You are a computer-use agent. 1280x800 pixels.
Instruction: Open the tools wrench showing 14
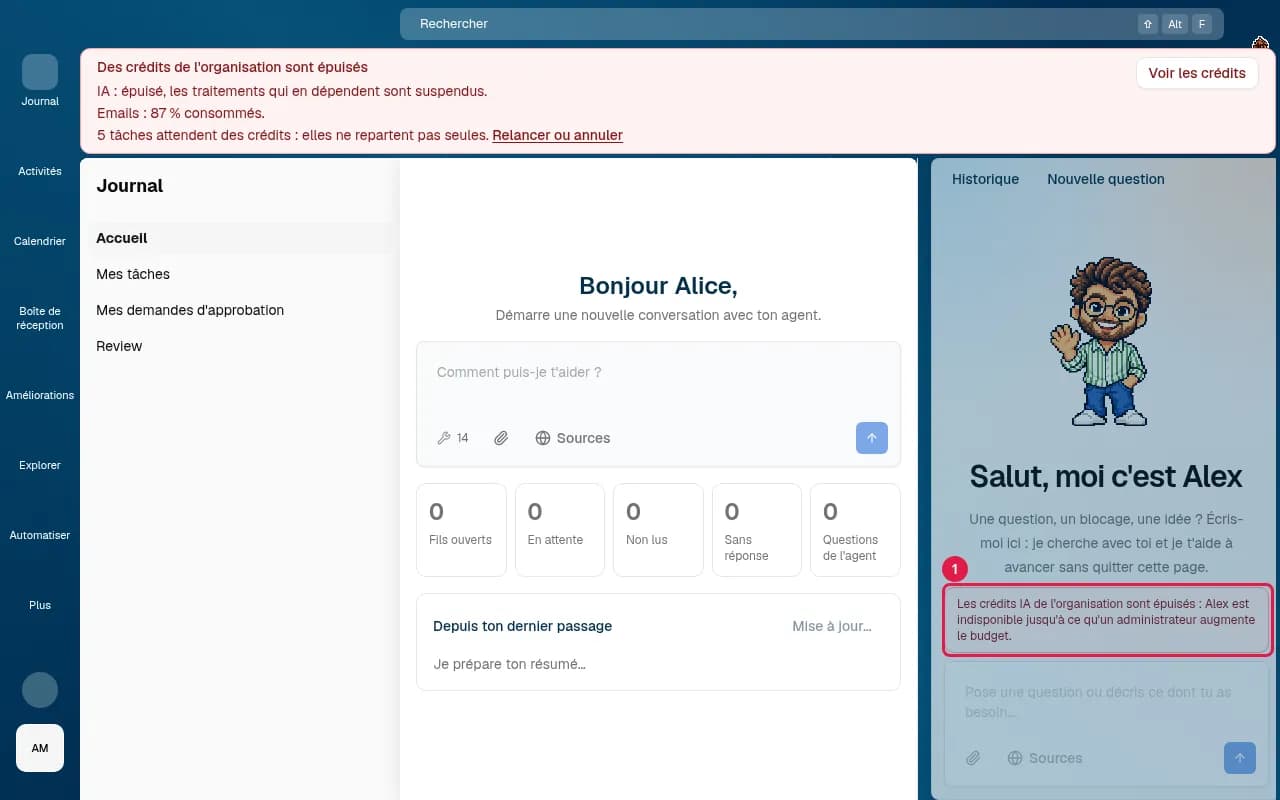coord(453,438)
